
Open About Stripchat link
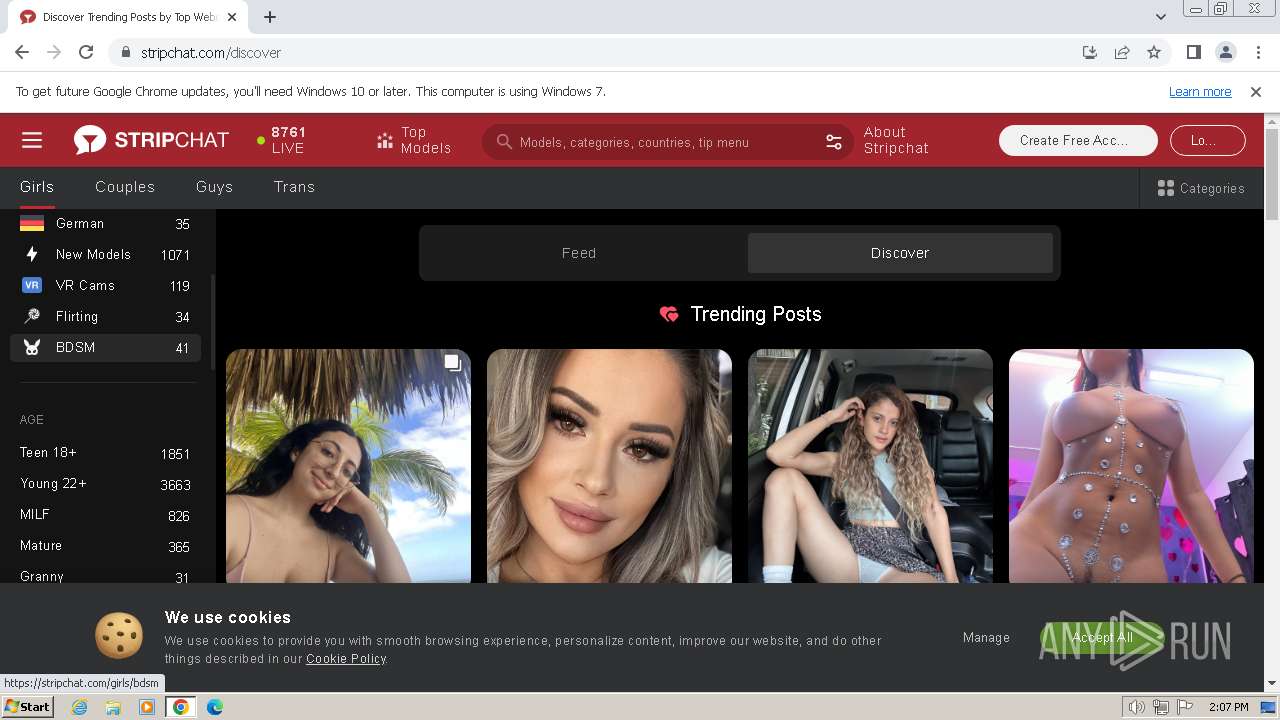click(x=896, y=140)
